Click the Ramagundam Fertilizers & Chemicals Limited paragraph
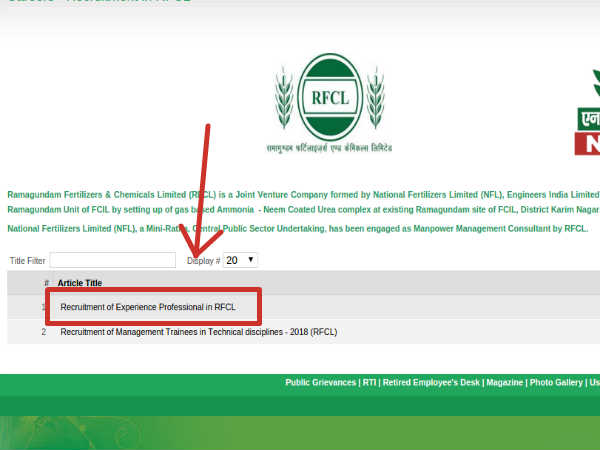This screenshot has height=450, width=600. 303,202
